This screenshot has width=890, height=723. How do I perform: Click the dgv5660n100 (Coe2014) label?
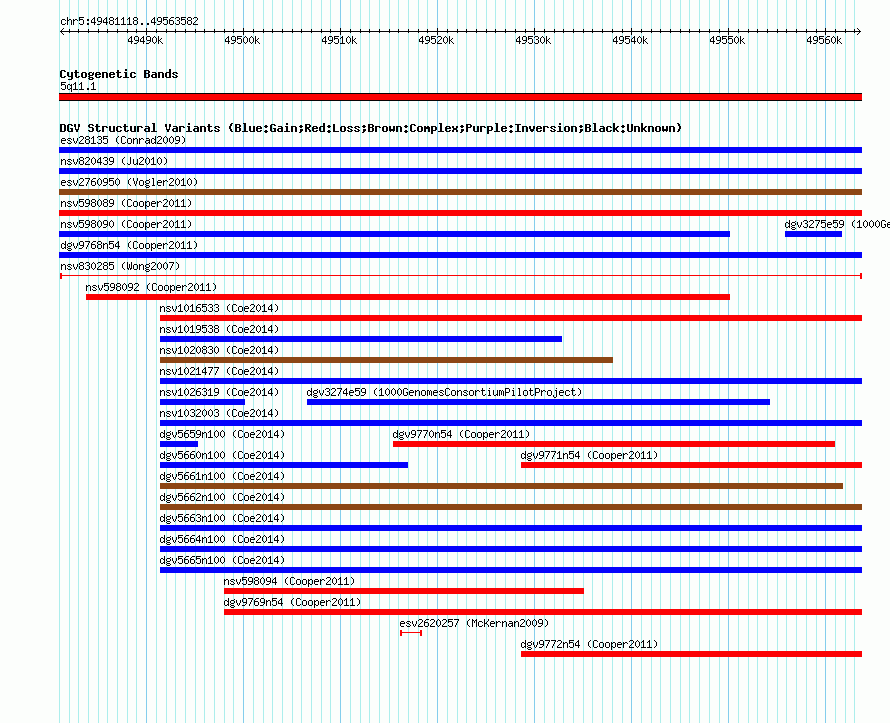pos(222,455)
